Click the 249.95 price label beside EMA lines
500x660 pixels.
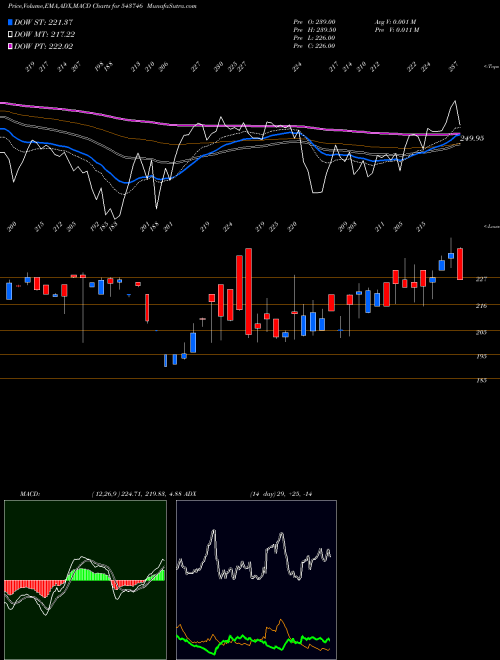pos(472,138)
